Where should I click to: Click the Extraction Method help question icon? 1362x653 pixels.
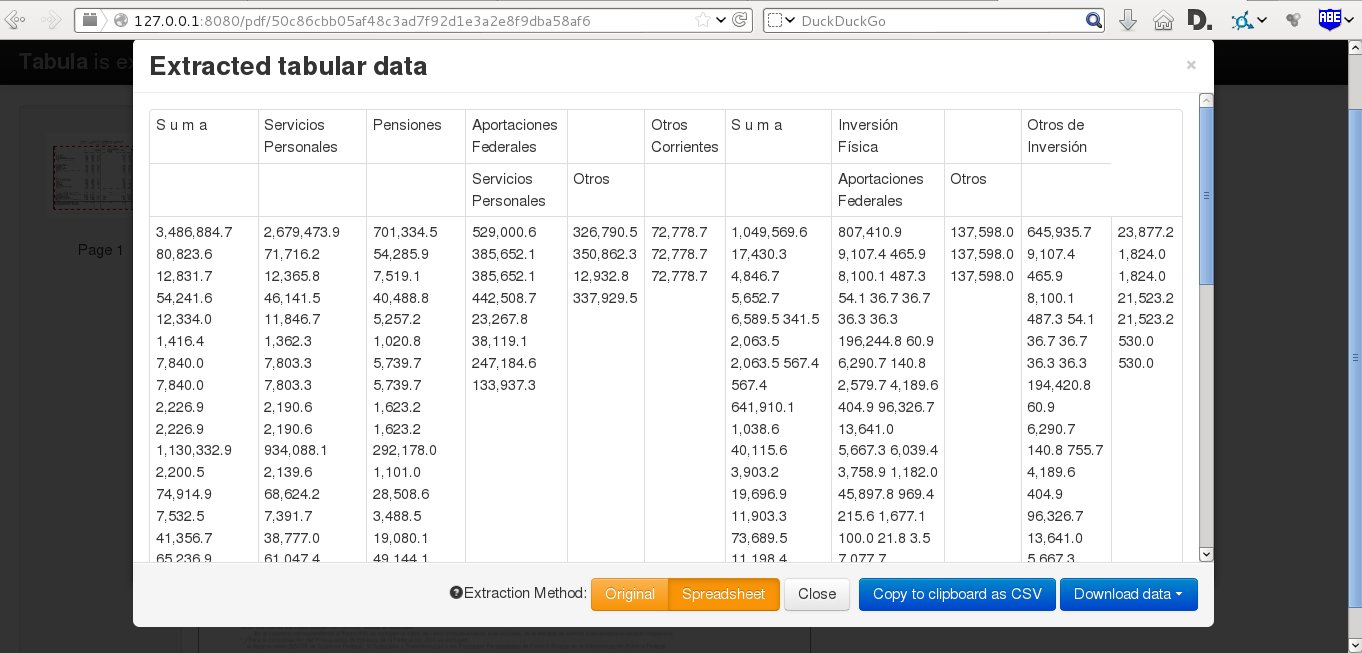456,594
